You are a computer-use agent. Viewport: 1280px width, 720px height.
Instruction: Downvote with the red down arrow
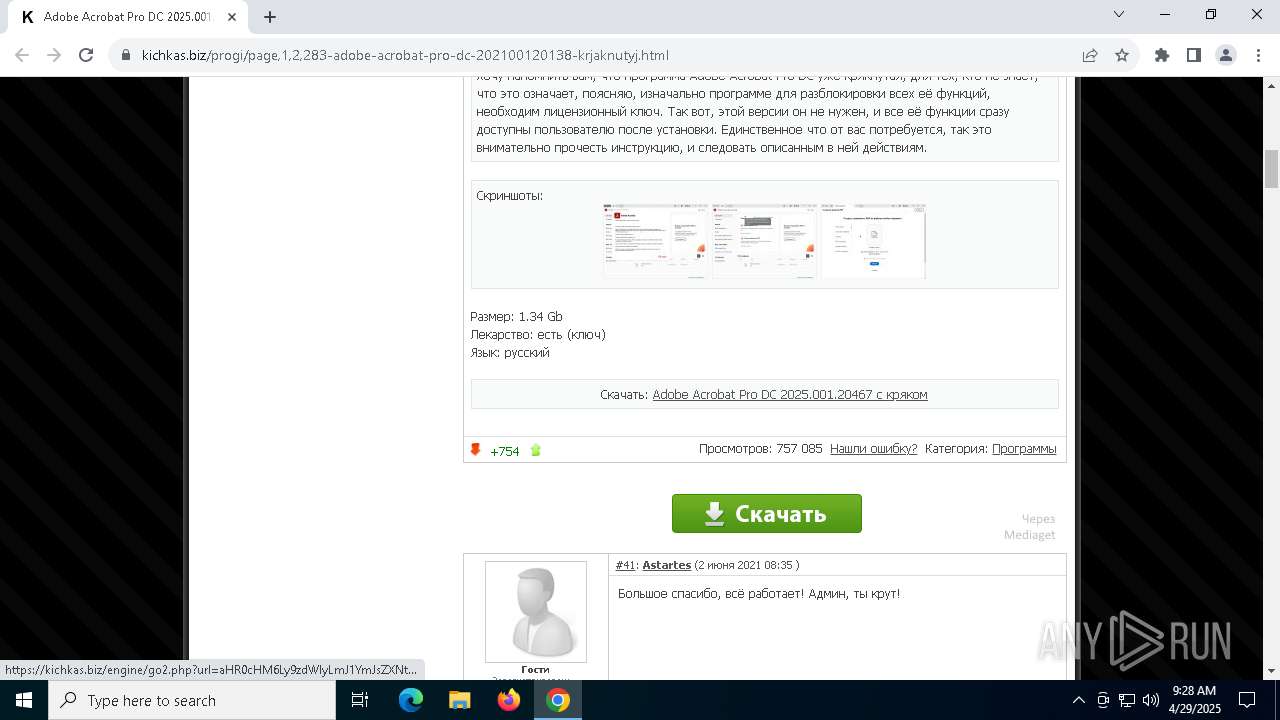(x=475, y=450)
